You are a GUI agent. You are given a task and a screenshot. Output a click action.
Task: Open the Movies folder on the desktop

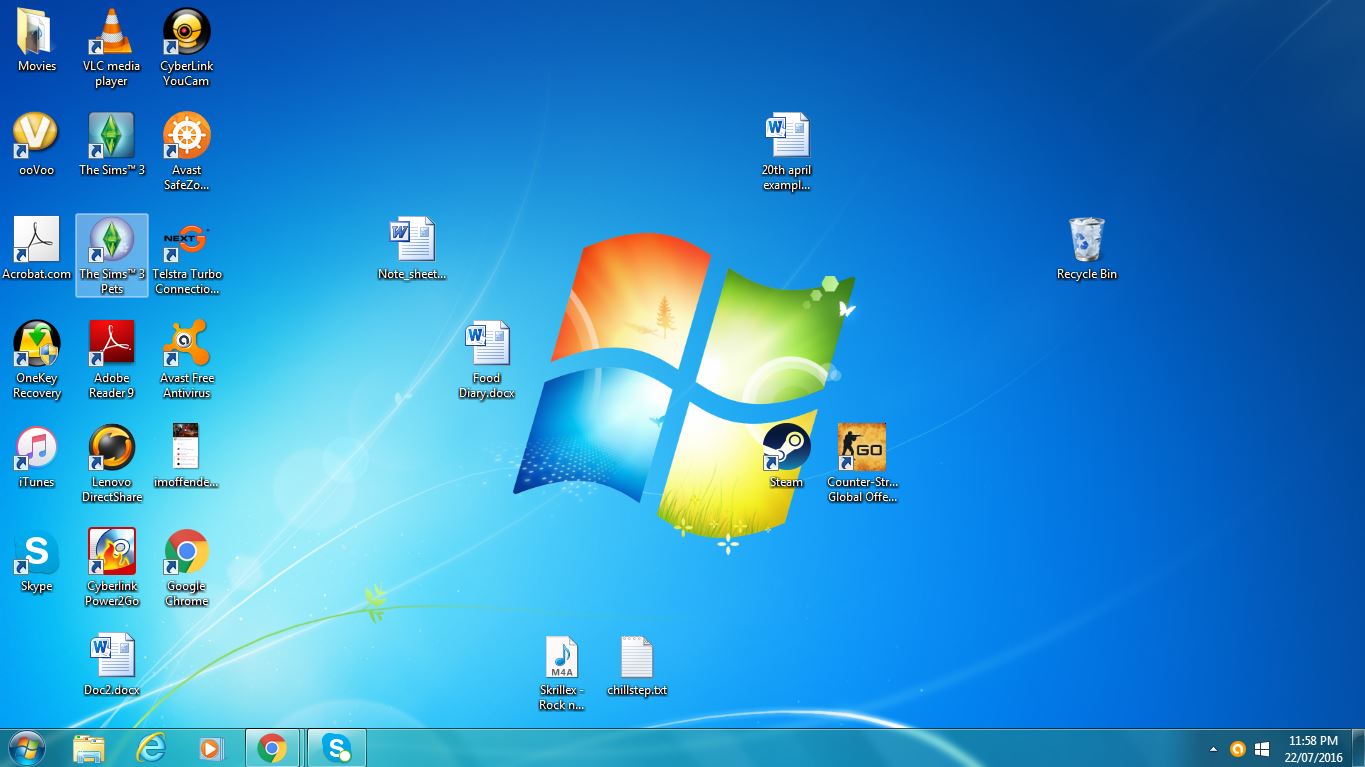click(37, 41)
